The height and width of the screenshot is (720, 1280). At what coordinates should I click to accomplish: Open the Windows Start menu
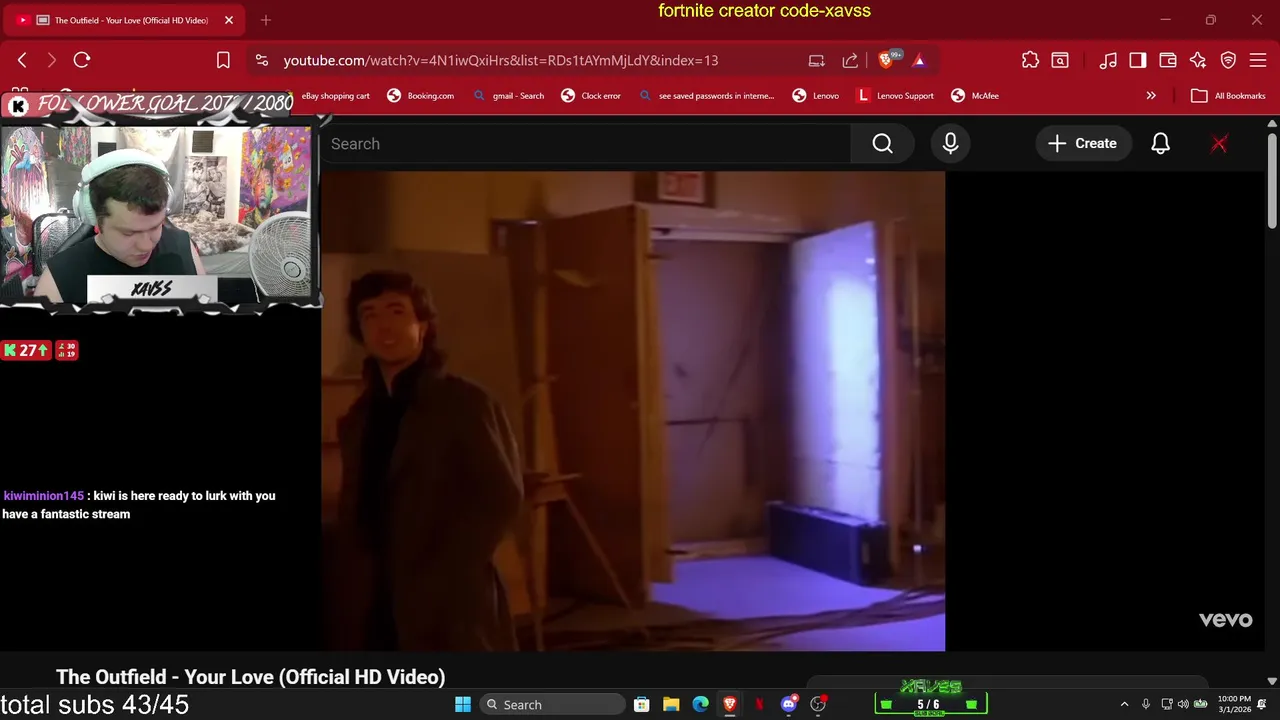(x=463, y=705)
